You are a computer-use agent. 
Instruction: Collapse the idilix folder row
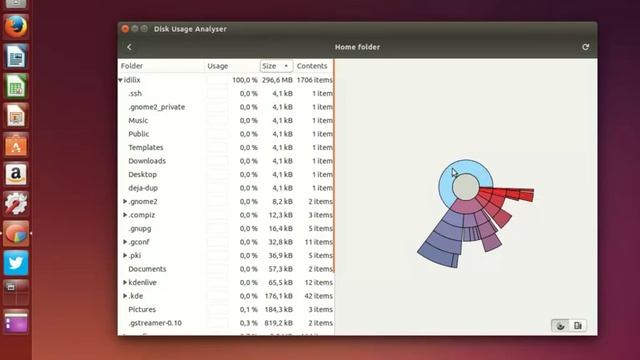120,80
